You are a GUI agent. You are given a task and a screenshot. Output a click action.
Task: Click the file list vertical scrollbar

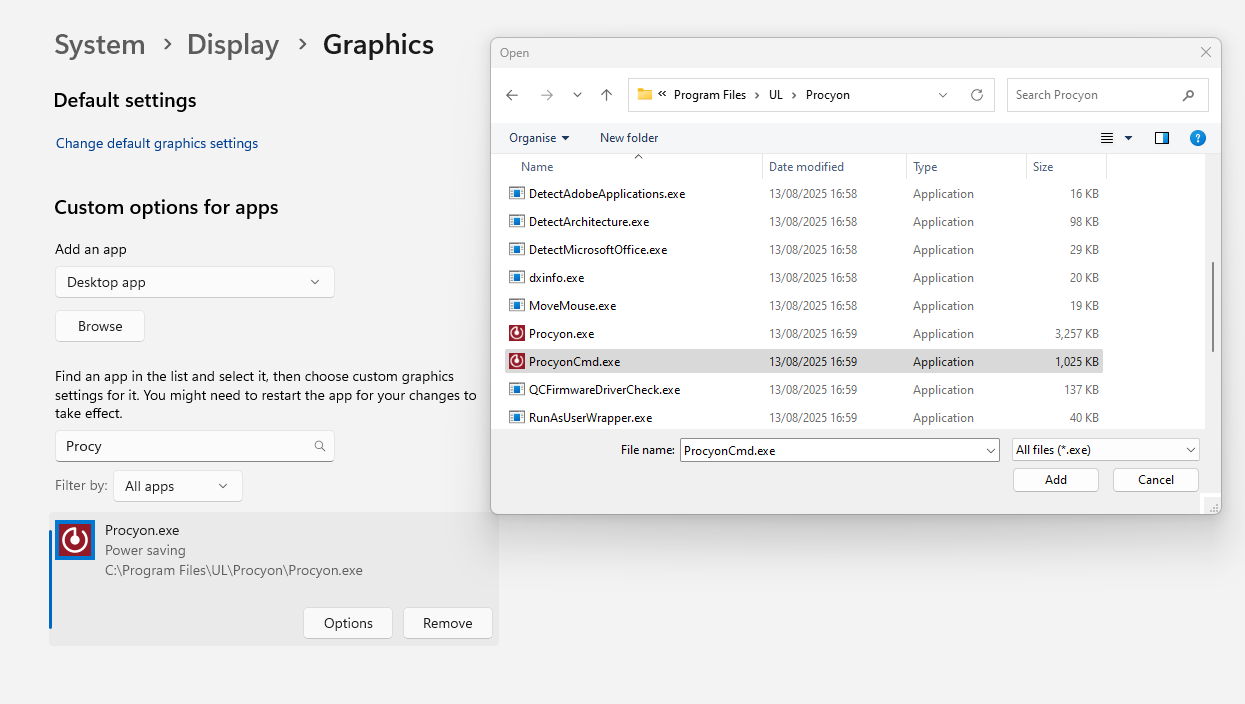(x=1214, y=306)
